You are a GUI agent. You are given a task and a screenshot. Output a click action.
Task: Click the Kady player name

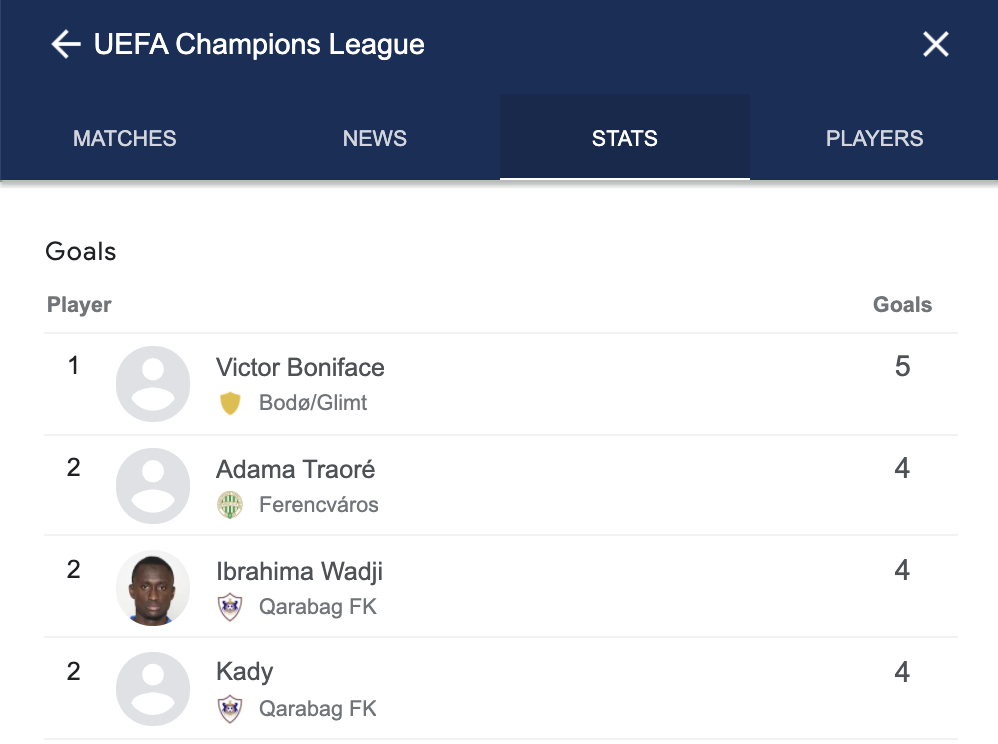click(245, 673)
